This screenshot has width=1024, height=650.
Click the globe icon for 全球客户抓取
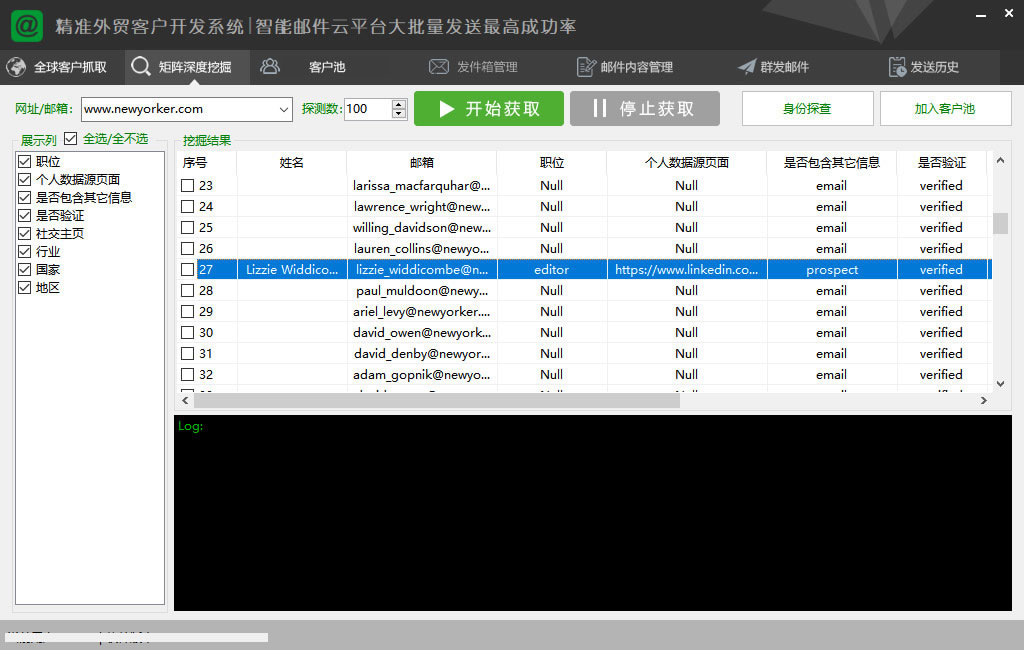pyautogui.click(x=16, y=67)
